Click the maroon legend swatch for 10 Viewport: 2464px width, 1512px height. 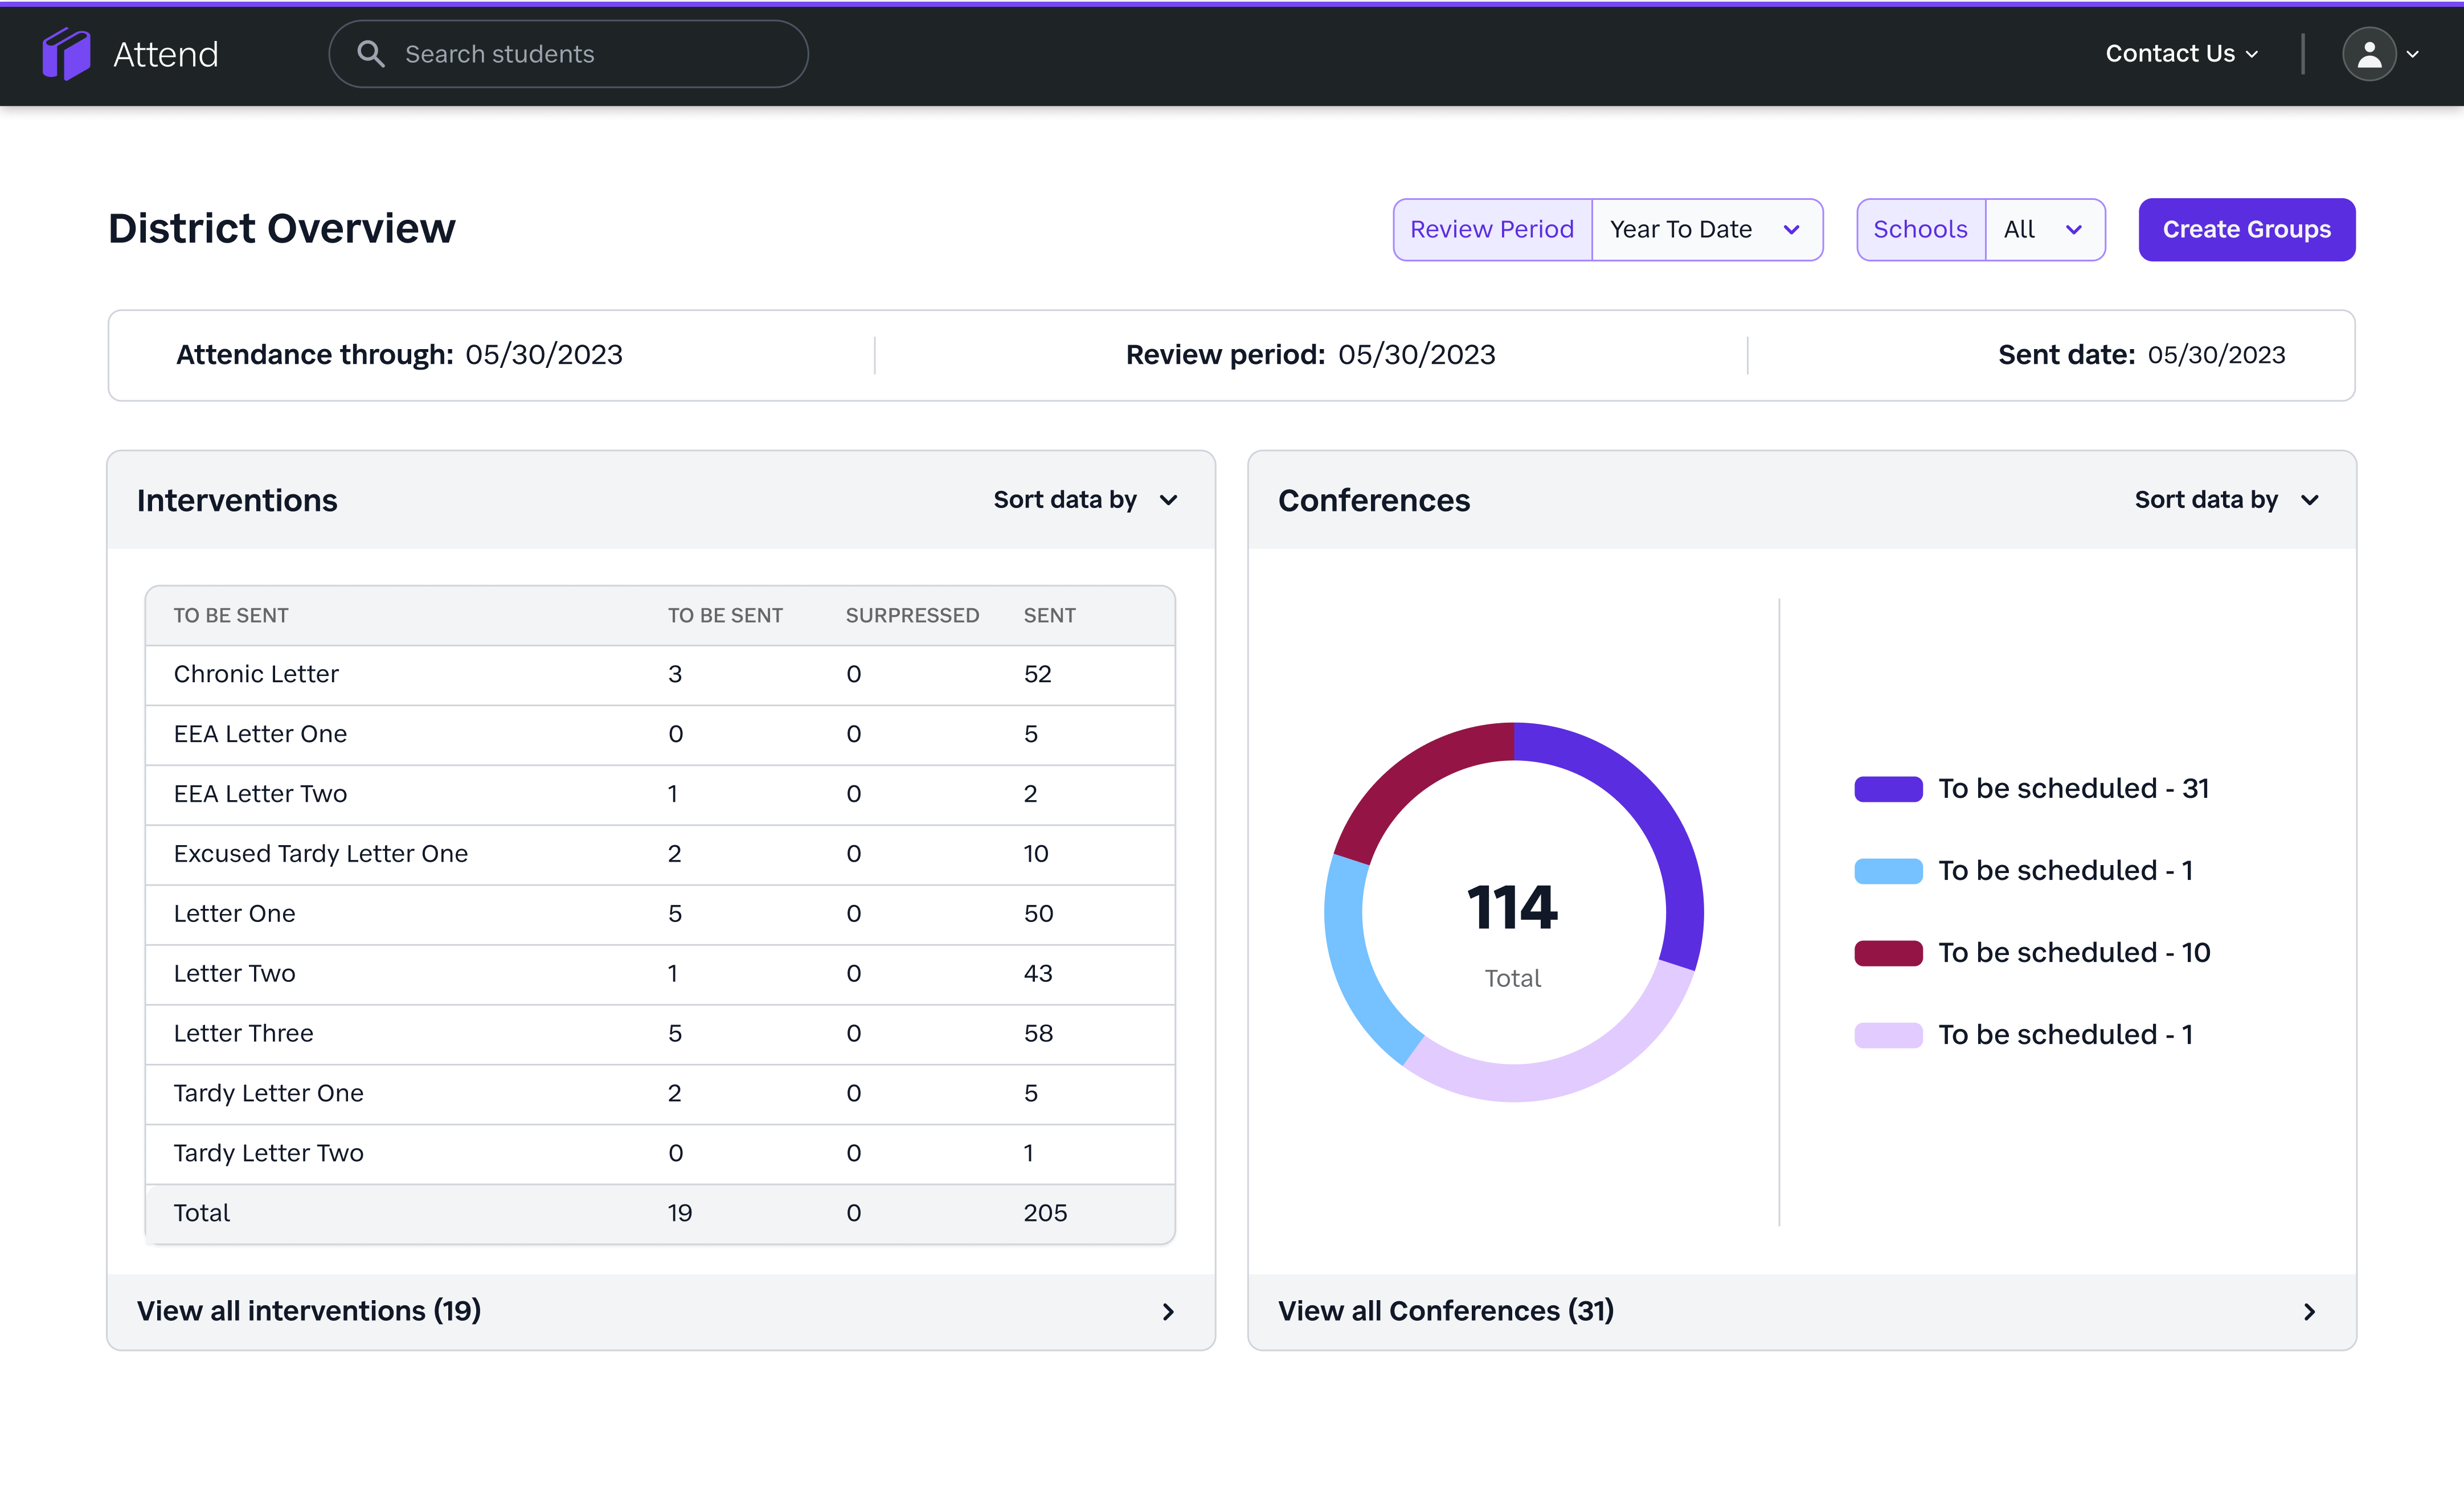point(1888,953)
